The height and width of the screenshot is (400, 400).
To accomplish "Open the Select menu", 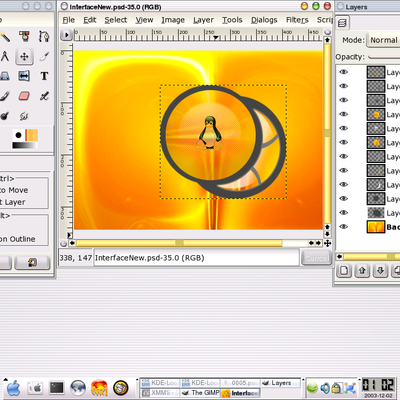I will click(x=116, y=20).
